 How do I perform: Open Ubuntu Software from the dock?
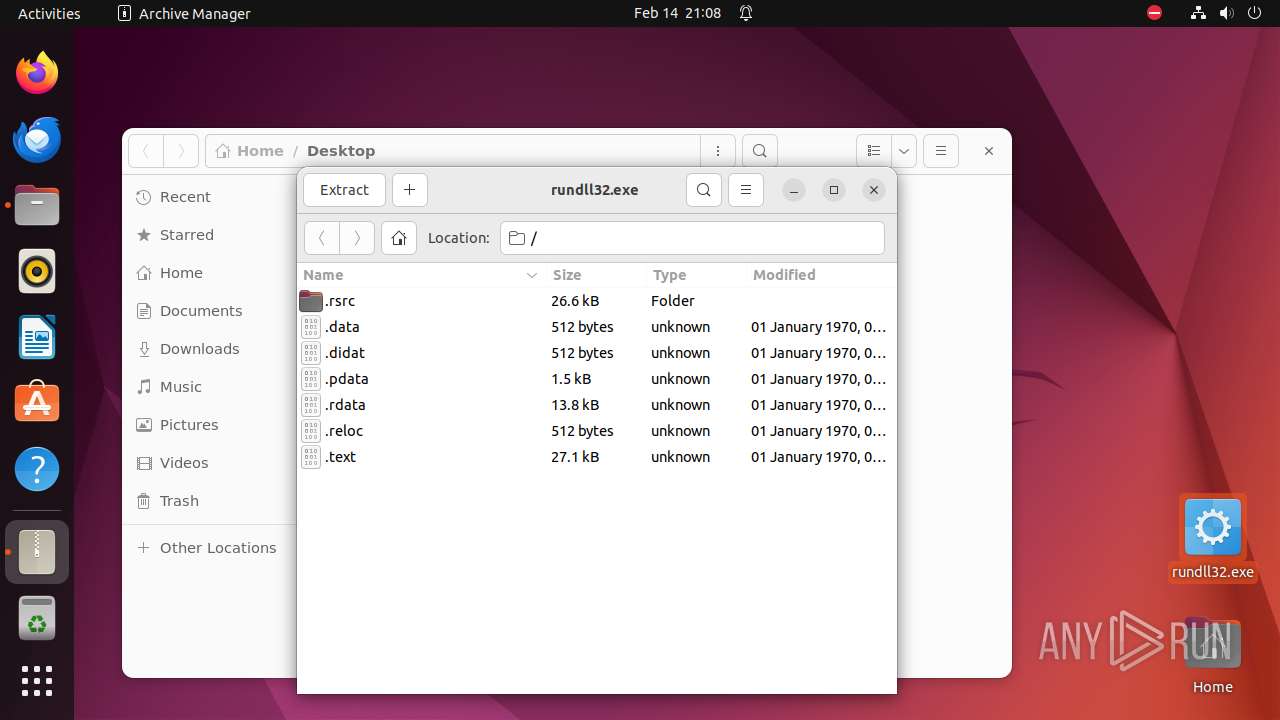pyautogui.click(x=37, y=403)
